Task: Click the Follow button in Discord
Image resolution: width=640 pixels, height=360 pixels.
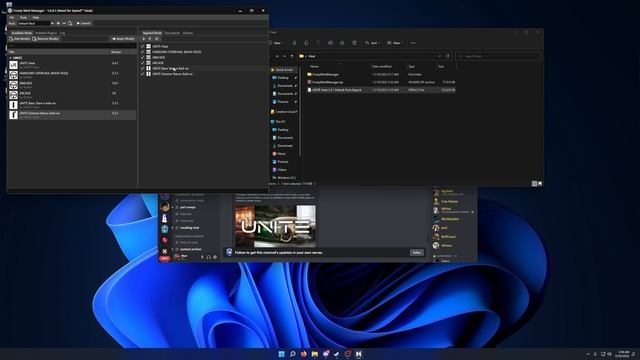Action: [416, 253]
